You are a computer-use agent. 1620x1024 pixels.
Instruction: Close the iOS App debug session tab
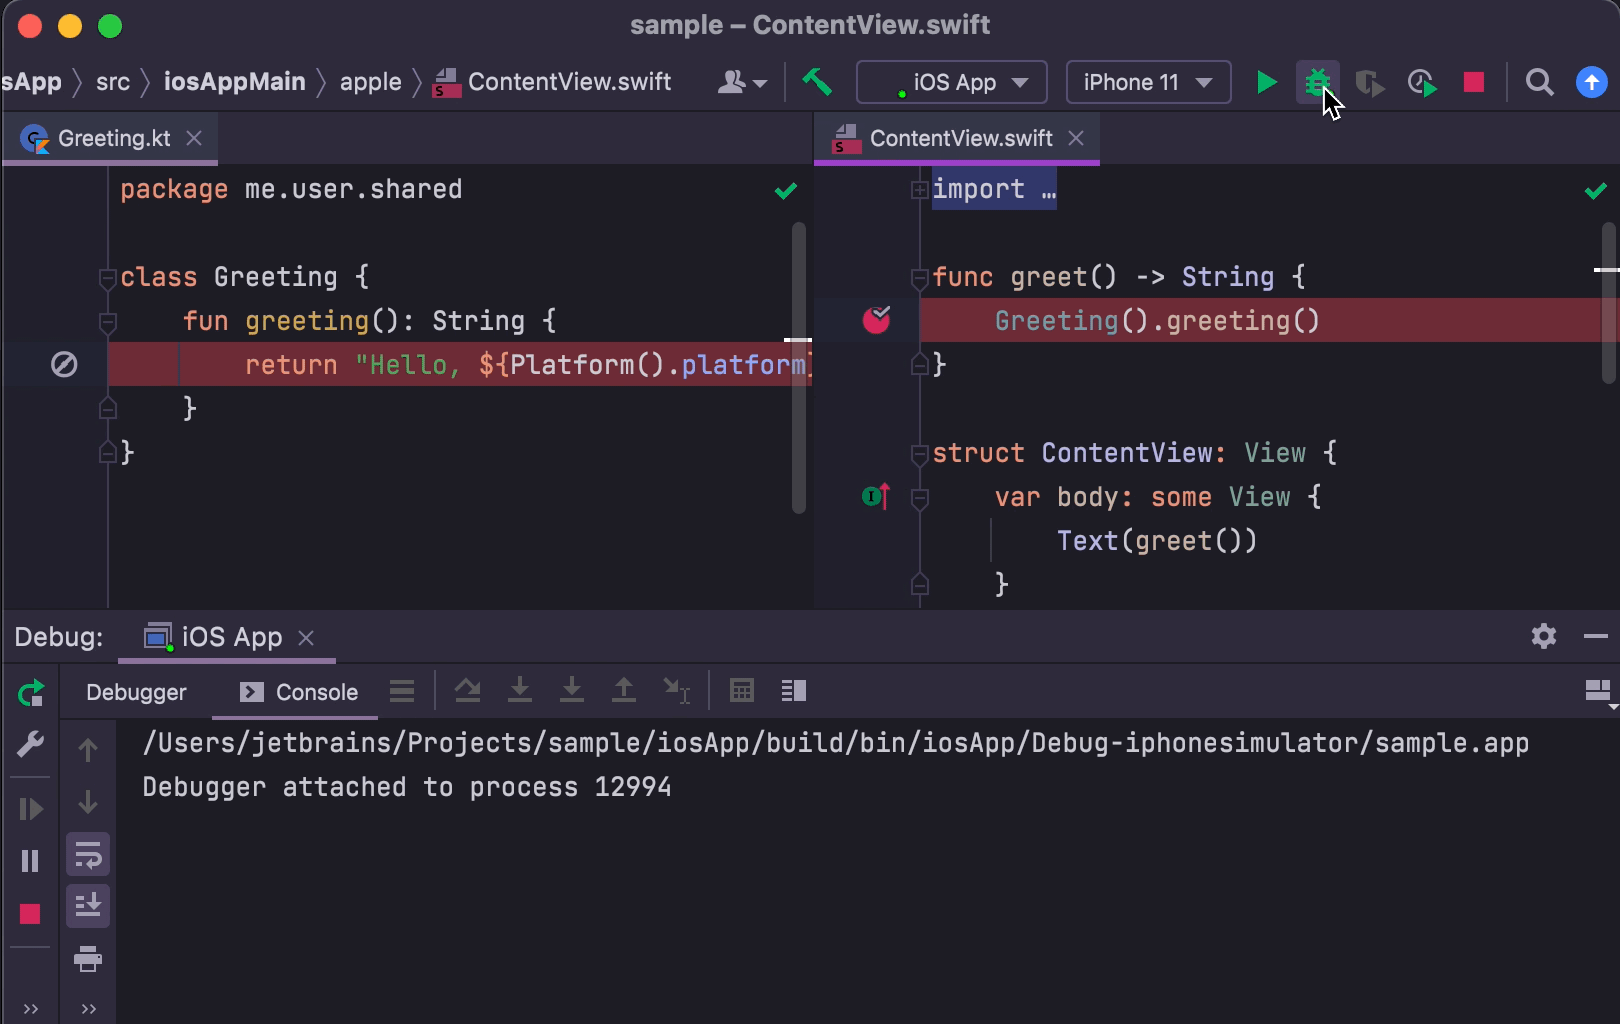click(x=307, y=638)
